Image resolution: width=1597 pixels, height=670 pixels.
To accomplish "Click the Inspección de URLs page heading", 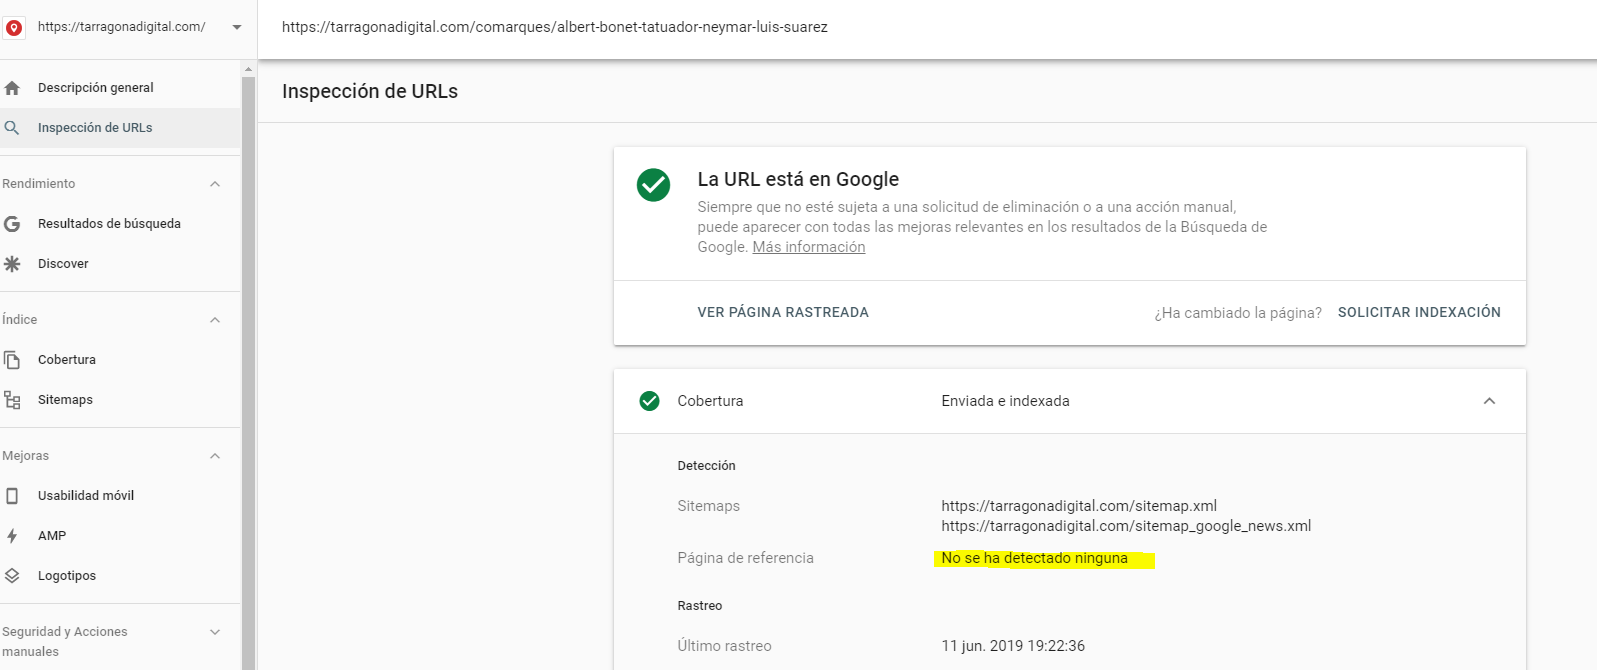I will pyautogui.click(x=370, y=91).
